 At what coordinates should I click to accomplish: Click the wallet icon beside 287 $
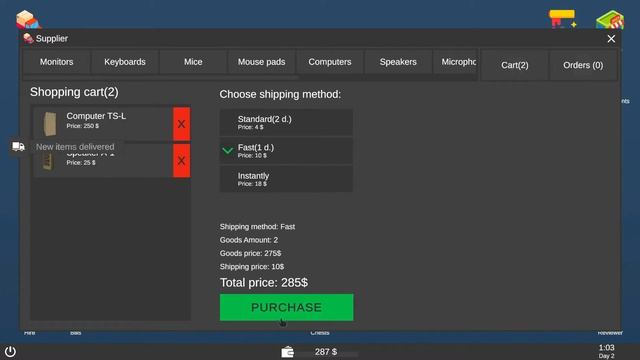coord(287,352)
